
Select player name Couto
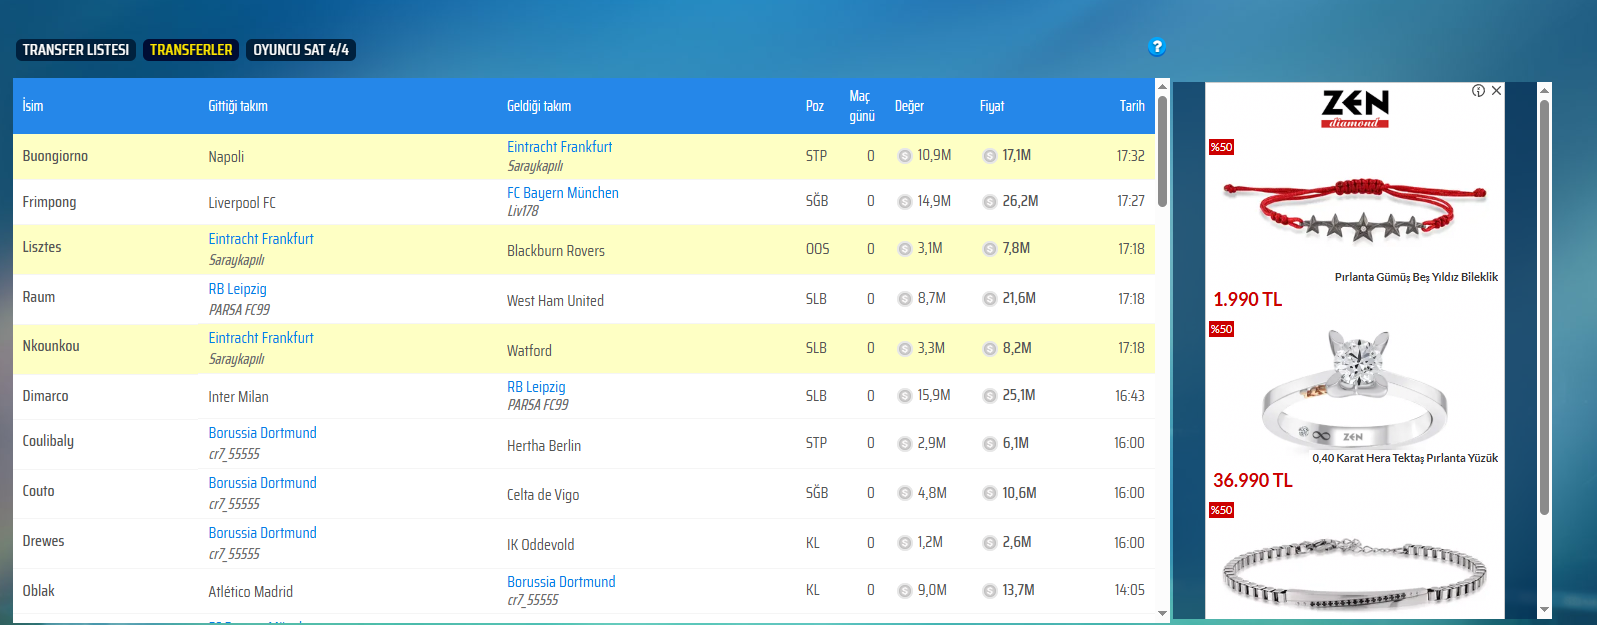tap(39, 491)
